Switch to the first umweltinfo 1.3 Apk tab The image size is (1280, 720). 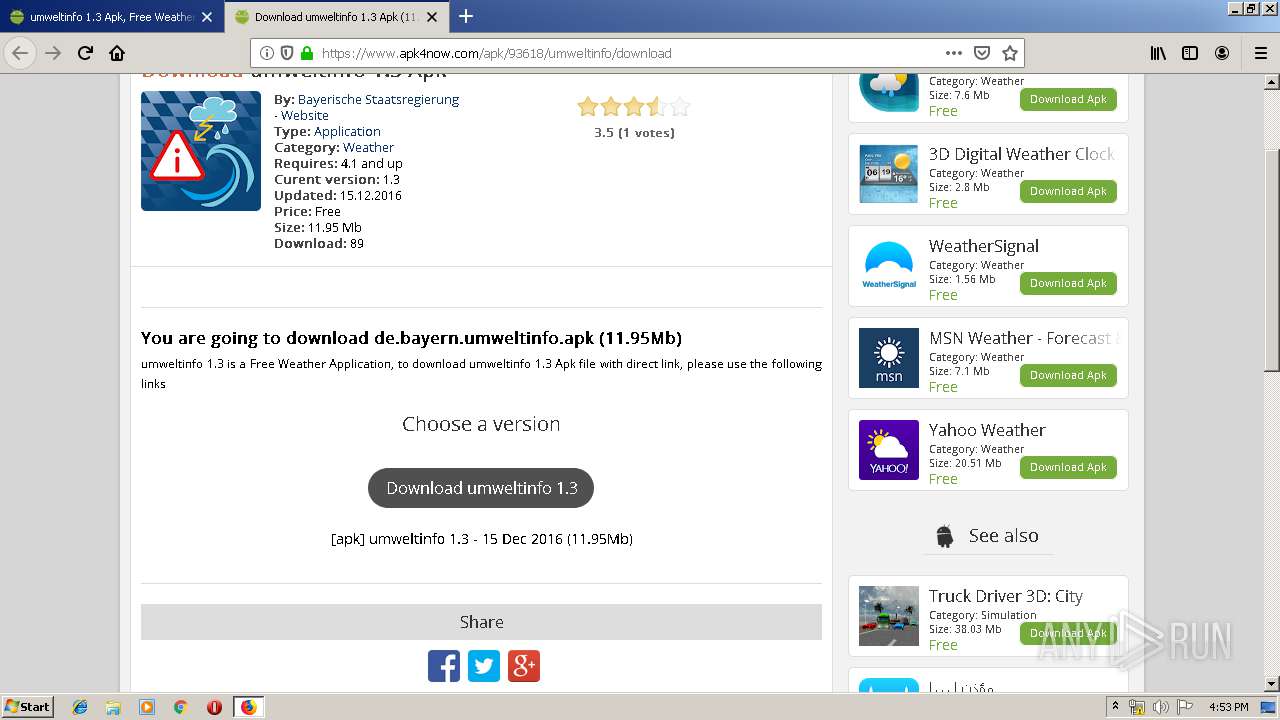[112, 17]
